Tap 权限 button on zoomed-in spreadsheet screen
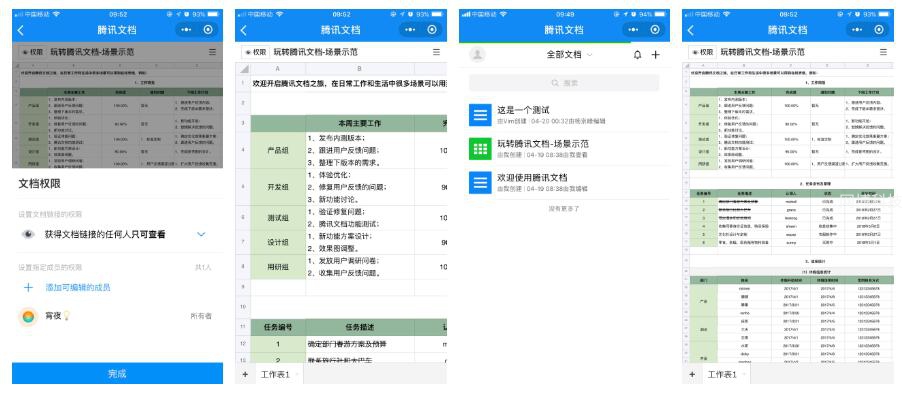905x400 pixels. [255, 52]
